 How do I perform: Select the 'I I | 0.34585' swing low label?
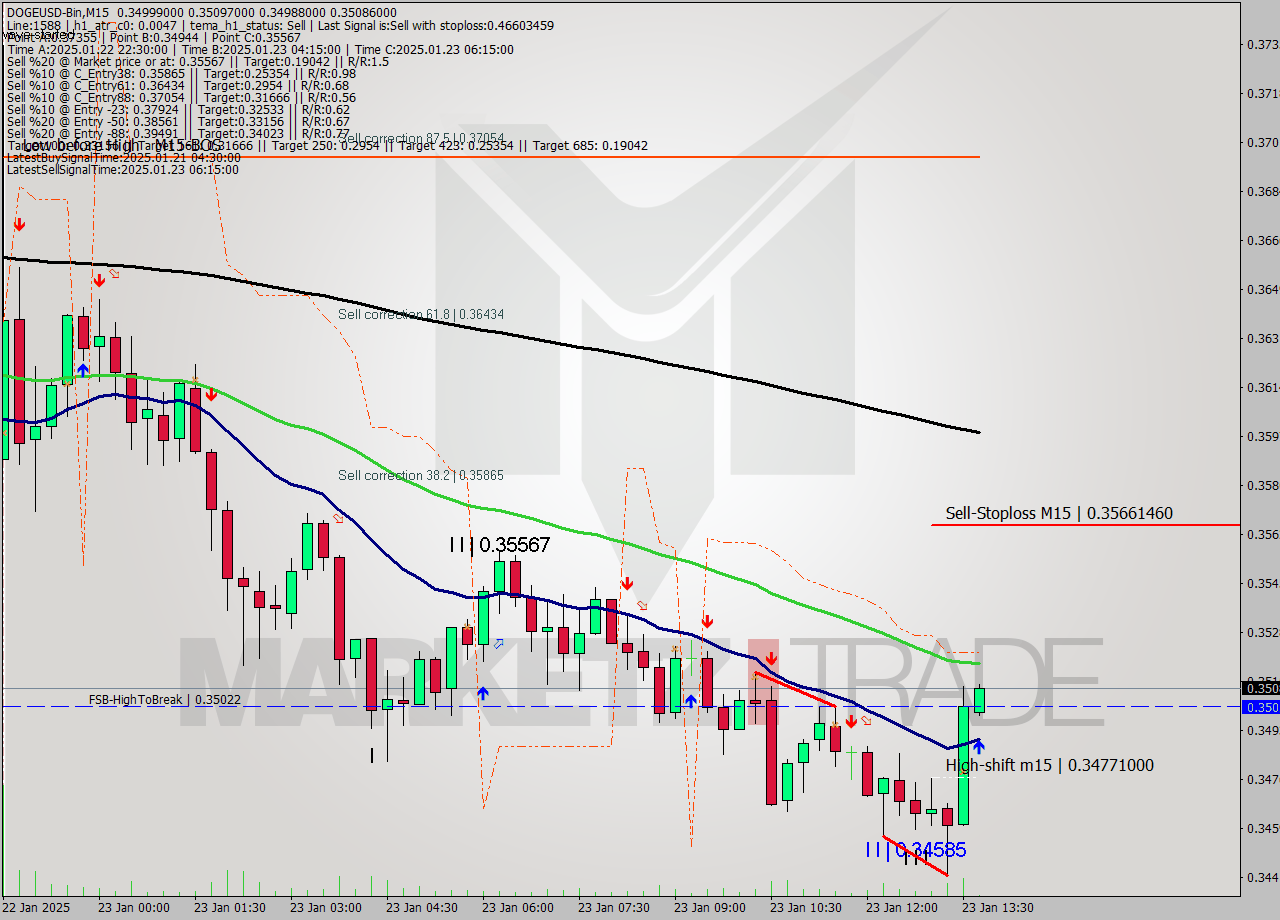pos(916,850)
